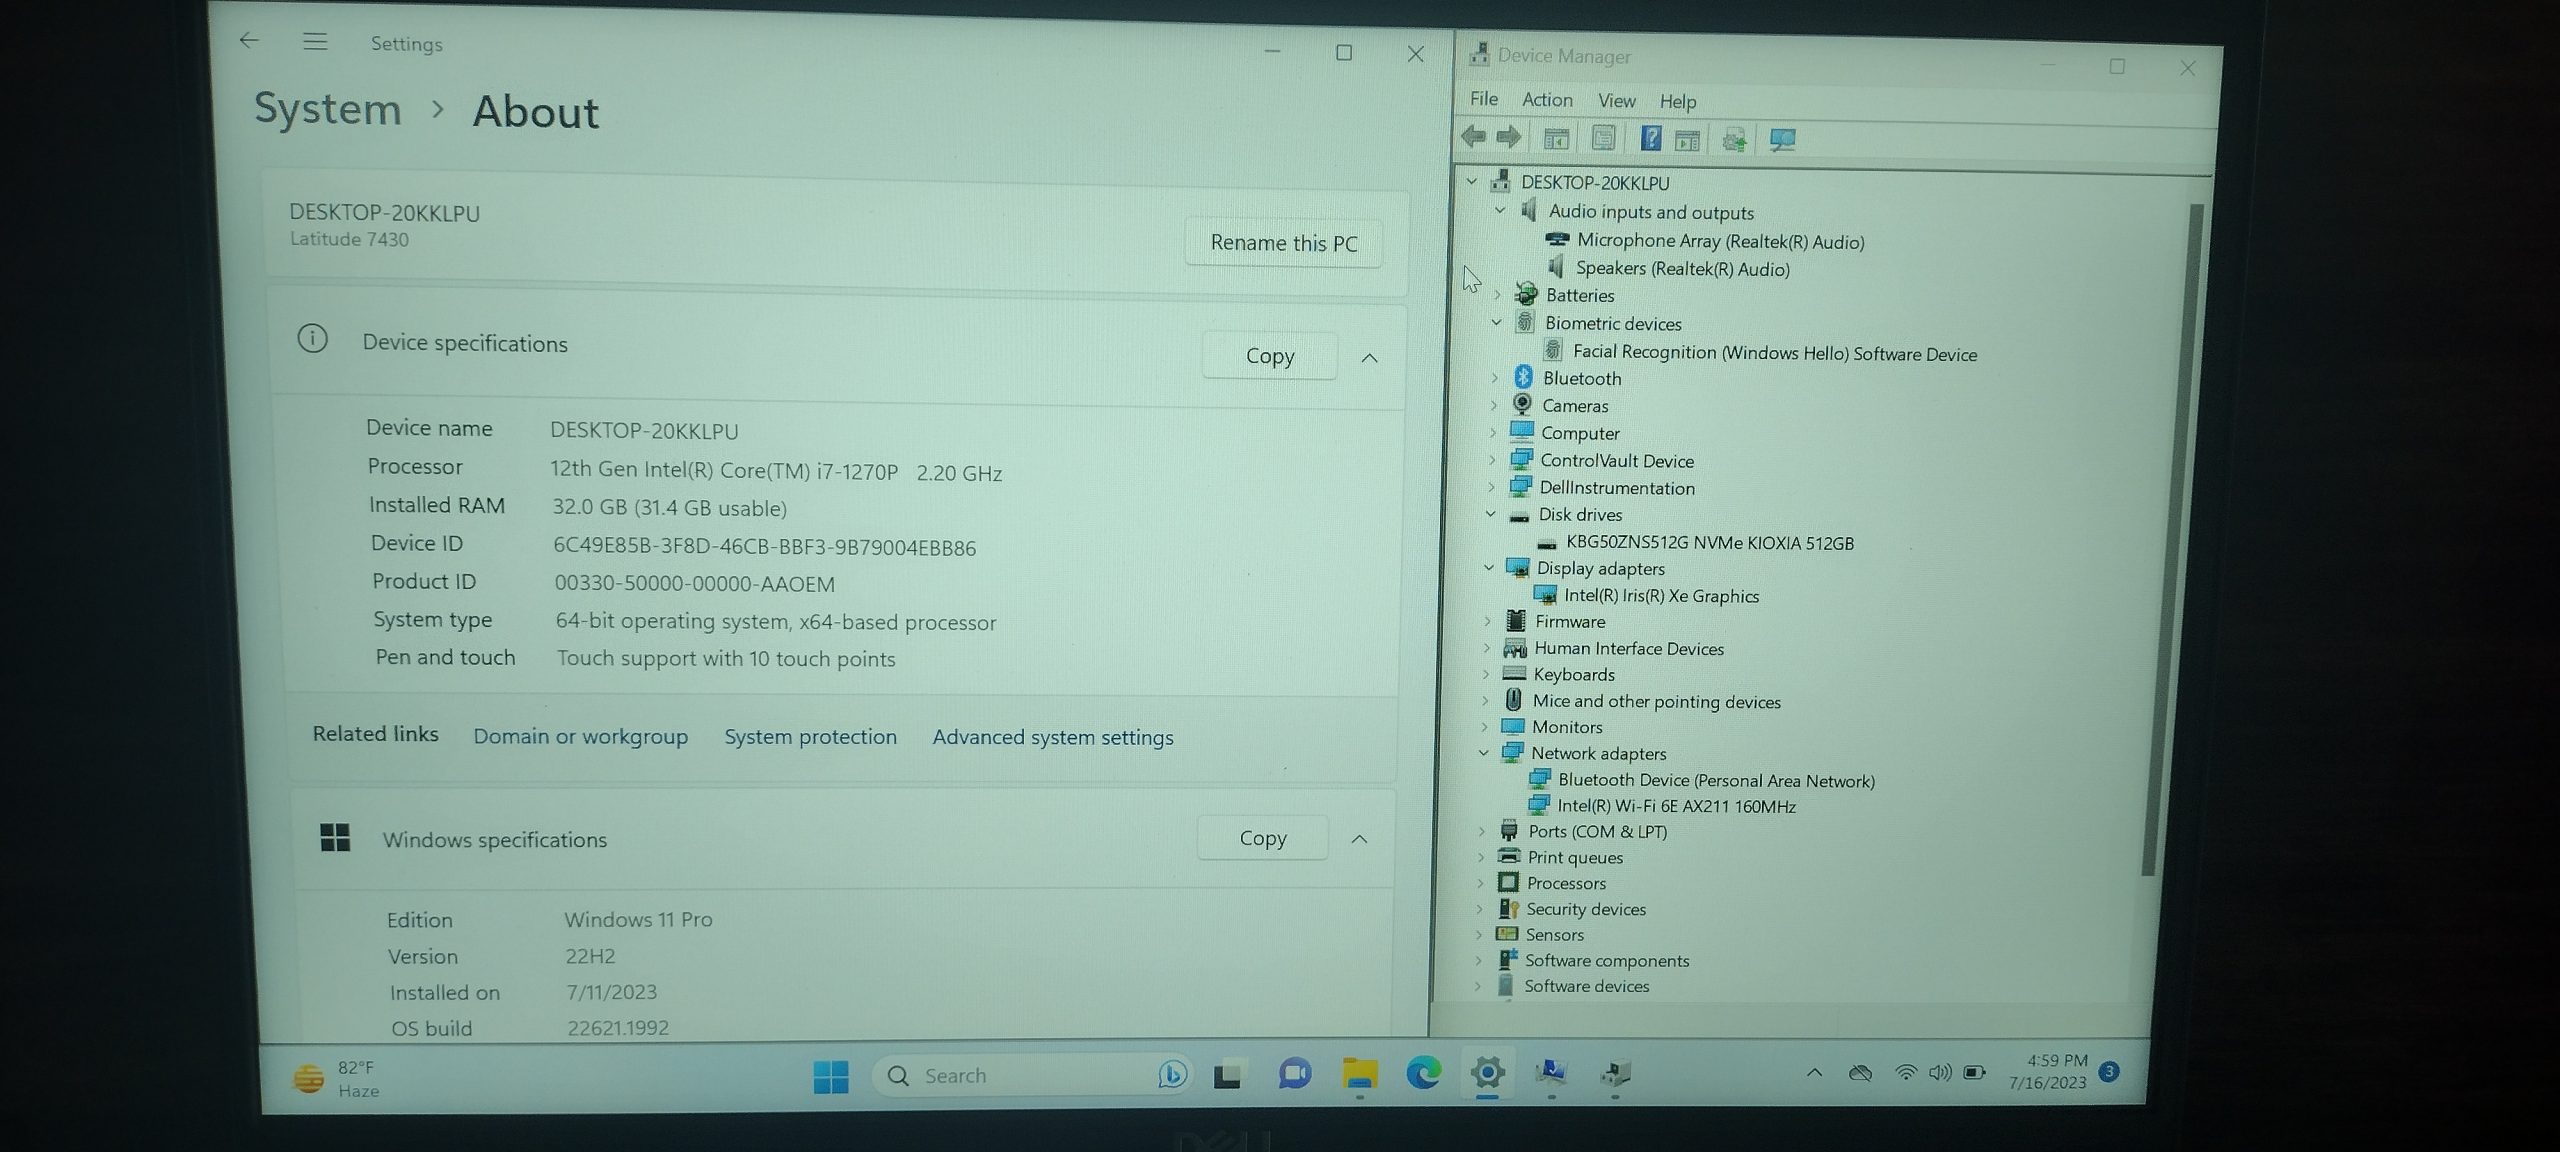
Task: Select the Mice and other pointing devices category
Action: pyautogui.click(x=1656, y=701)
